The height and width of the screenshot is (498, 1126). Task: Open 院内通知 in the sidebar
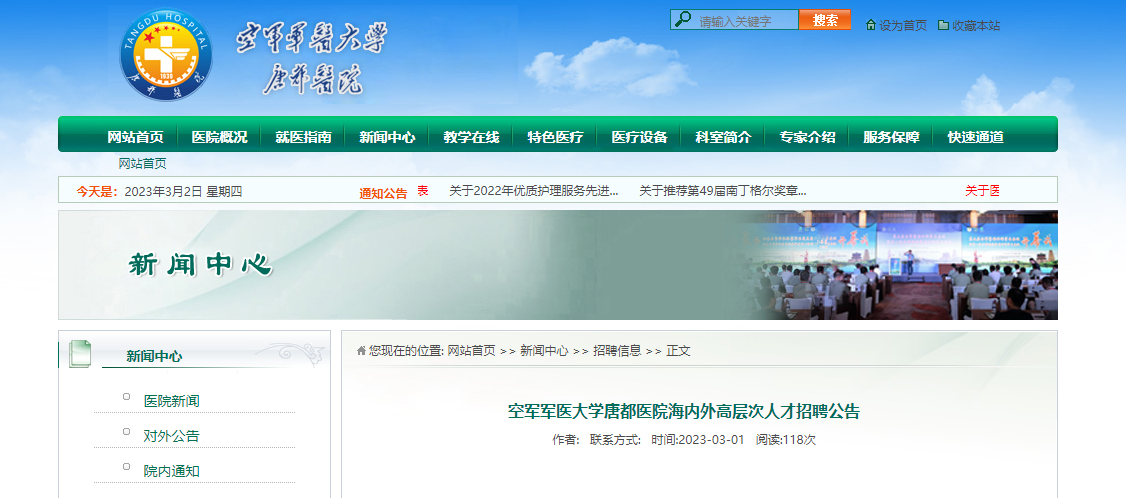click(172, 471)
